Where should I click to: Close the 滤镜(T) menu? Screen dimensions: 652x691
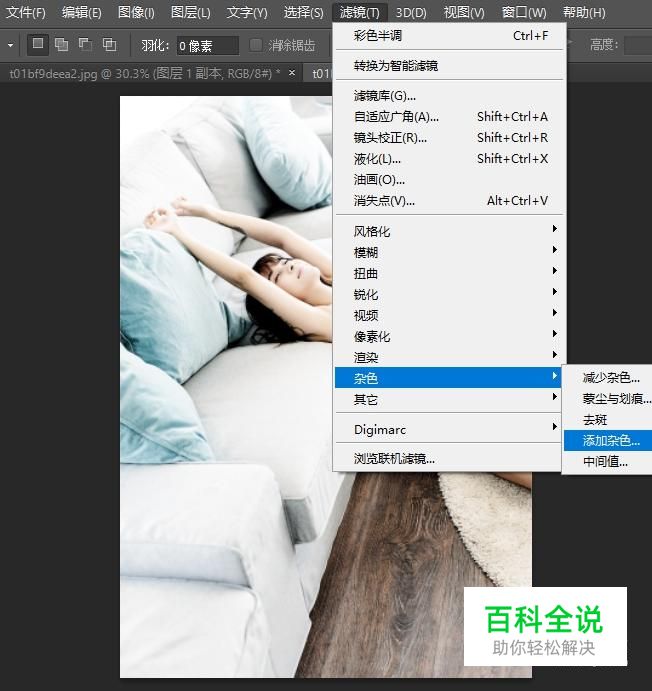coord(359,12)
